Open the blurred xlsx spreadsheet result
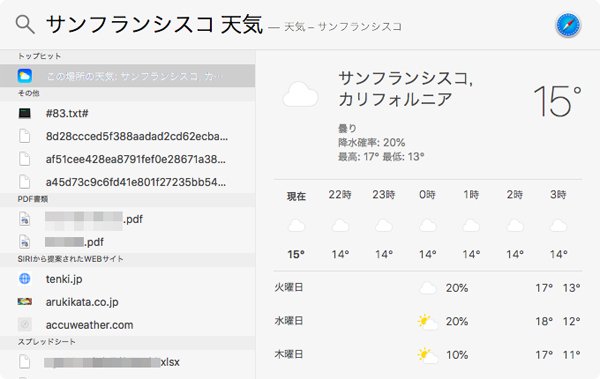Viewport: 600px width, 379px height. pos(127,362)
